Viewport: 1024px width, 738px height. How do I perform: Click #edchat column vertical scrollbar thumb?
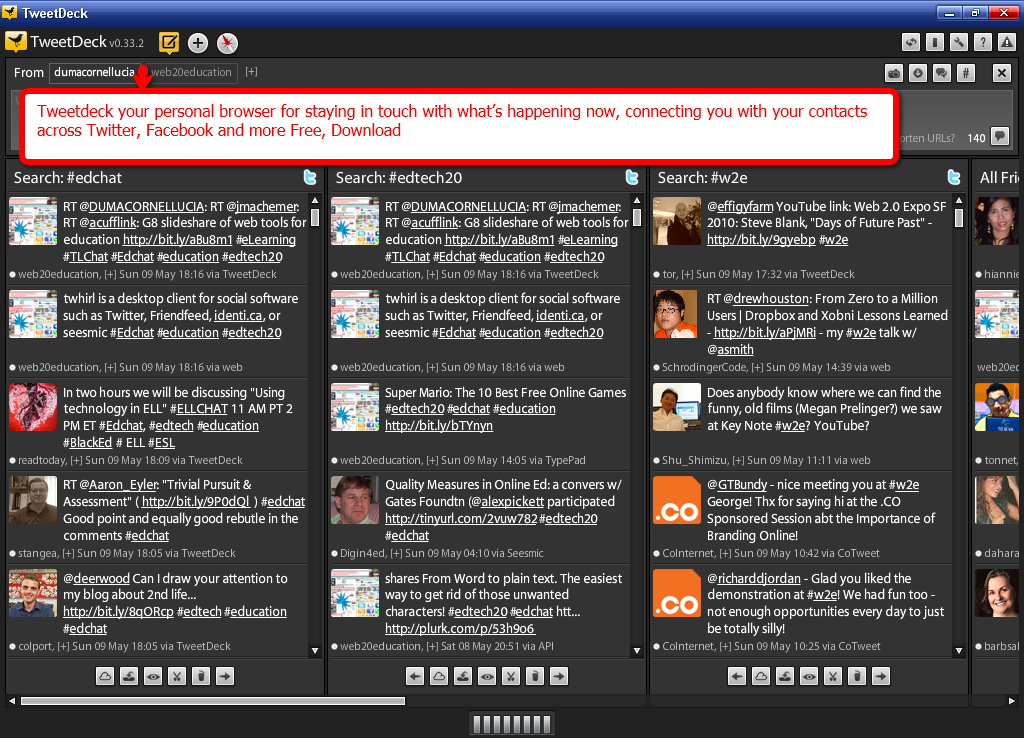(x=315, y=217)
